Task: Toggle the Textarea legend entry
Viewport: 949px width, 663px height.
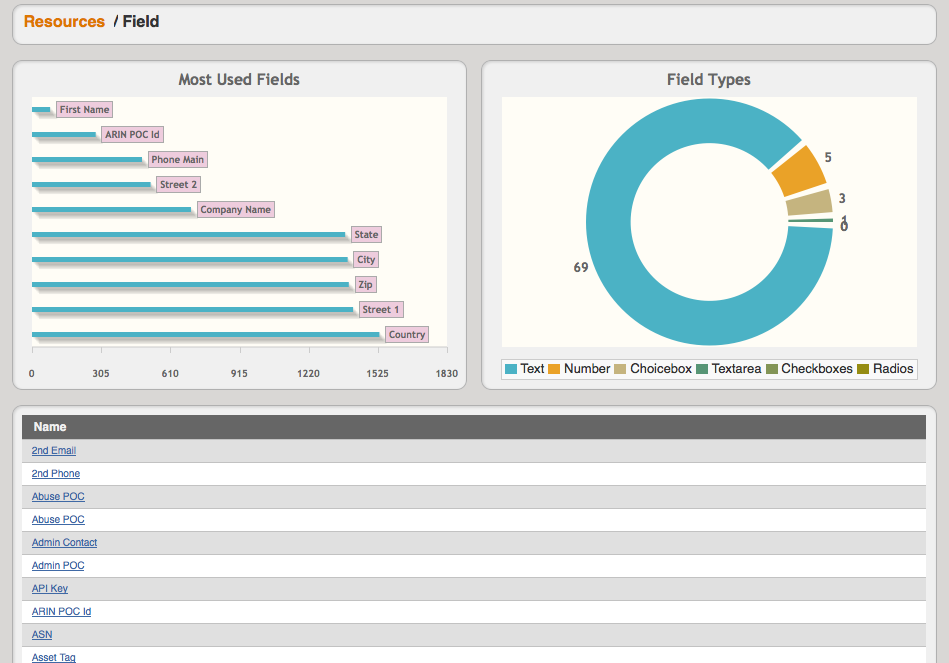Action: click(x=735, y=369)
